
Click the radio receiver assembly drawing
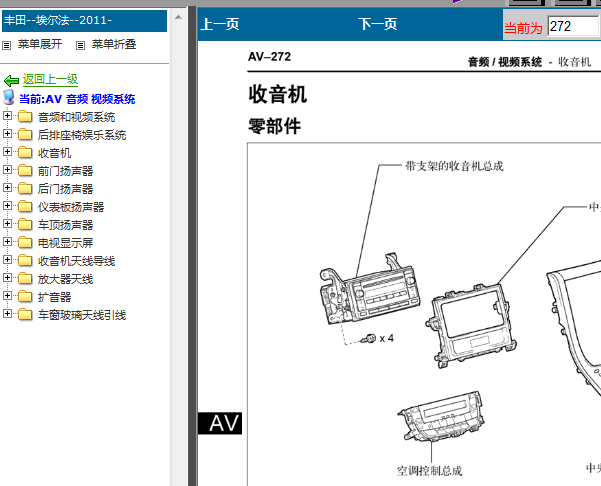coord(370,289)
